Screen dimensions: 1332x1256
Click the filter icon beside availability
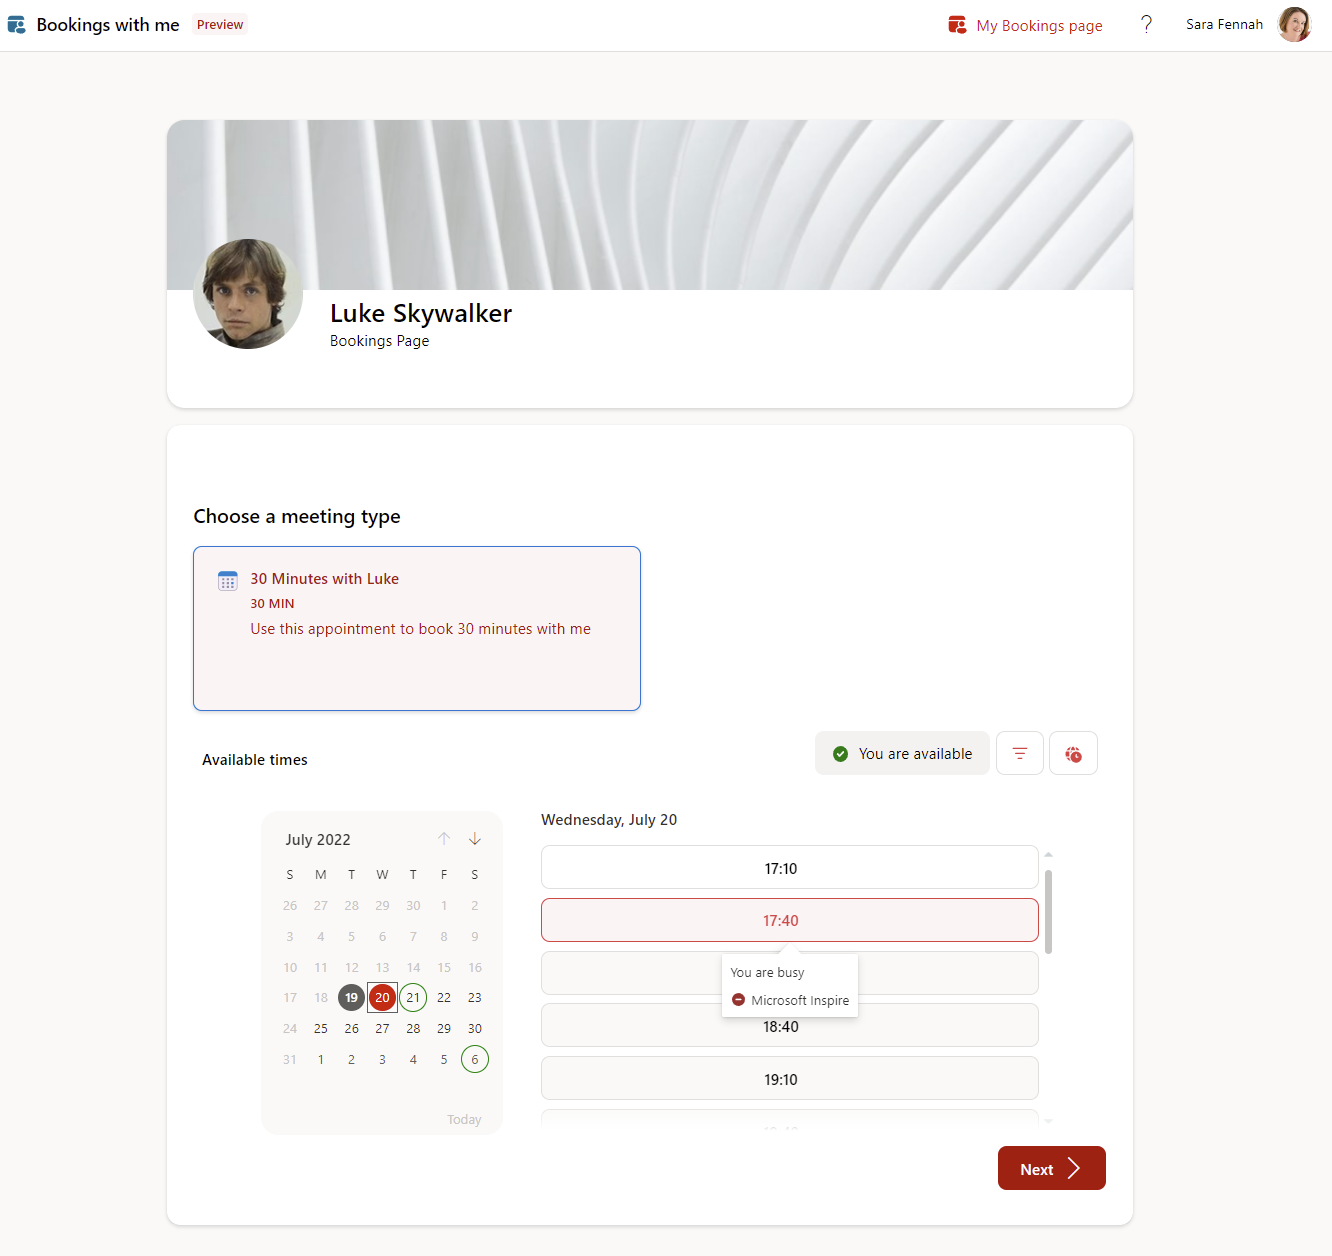coord(1019,753)
